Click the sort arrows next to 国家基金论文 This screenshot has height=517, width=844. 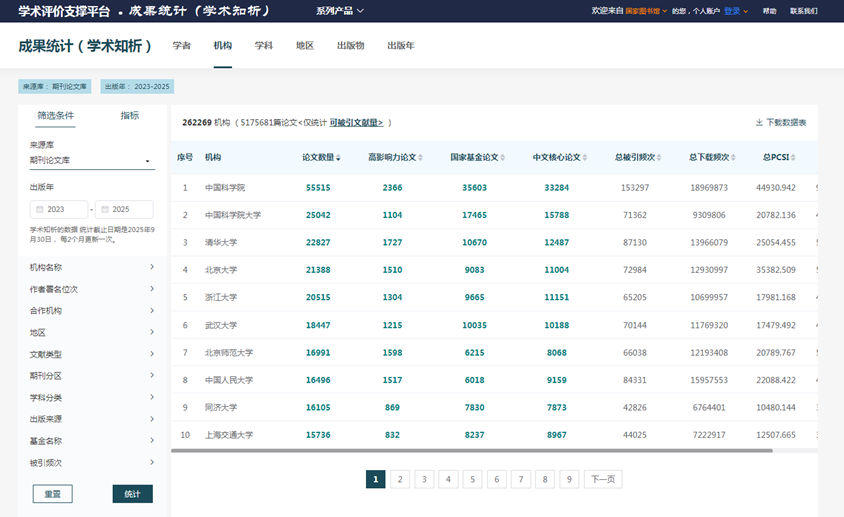click(x=502, y=158)
